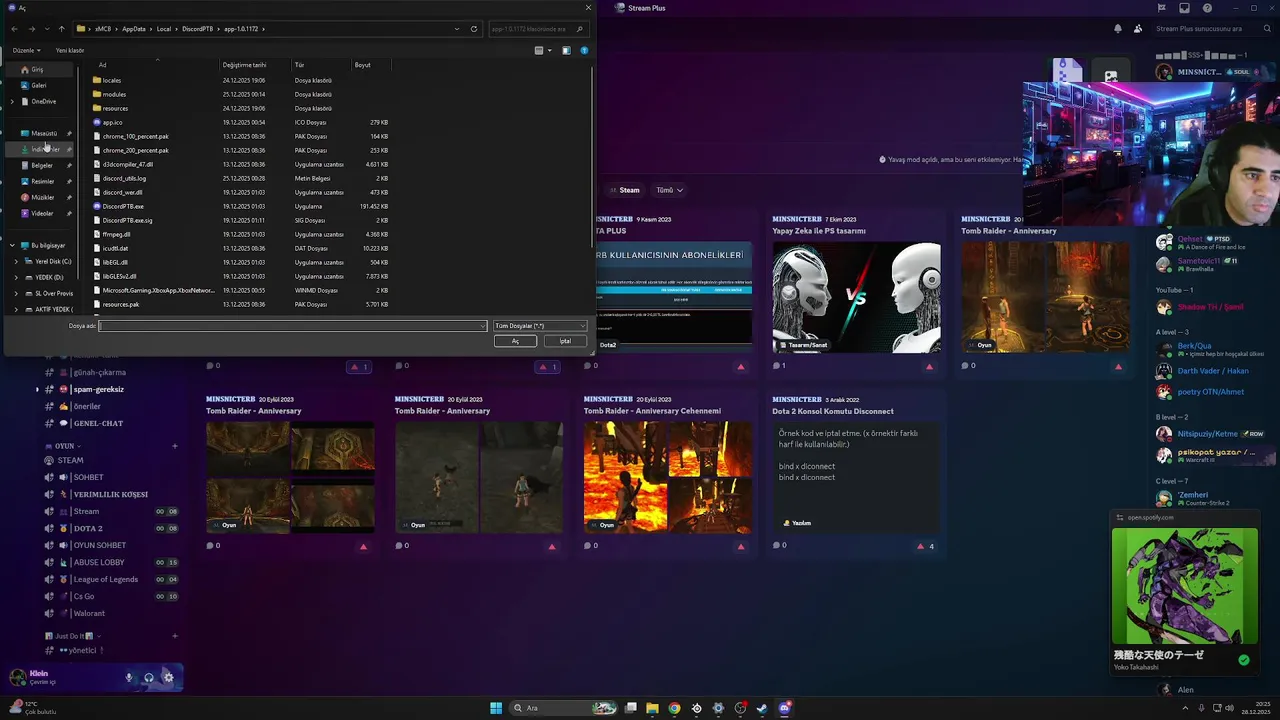The height and width of the screenshot is (720, 1280).
Task: Open Düzenle dropdown menu
Action: pos(26,50)
